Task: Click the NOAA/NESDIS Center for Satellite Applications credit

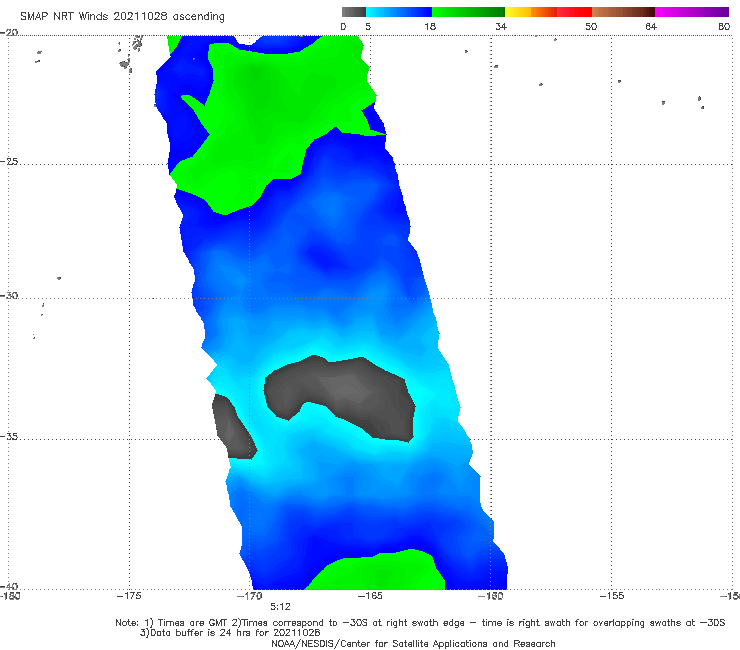Action: tap(413, 644)
